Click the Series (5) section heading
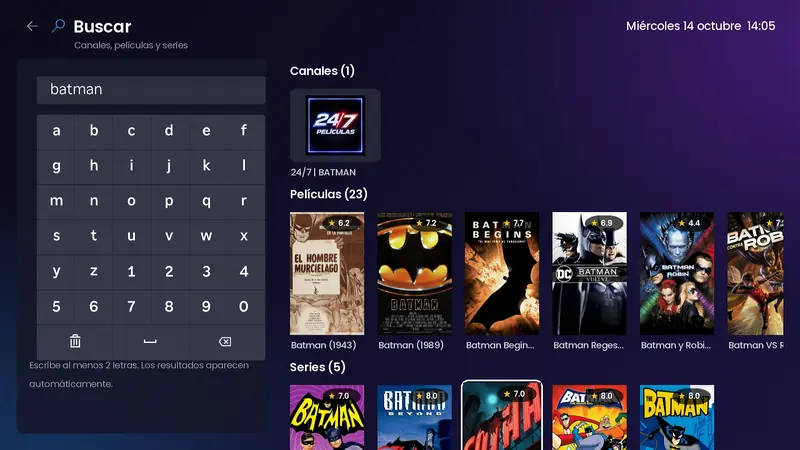This screenshot has width=800, height=450. click(x=317, y=367)
